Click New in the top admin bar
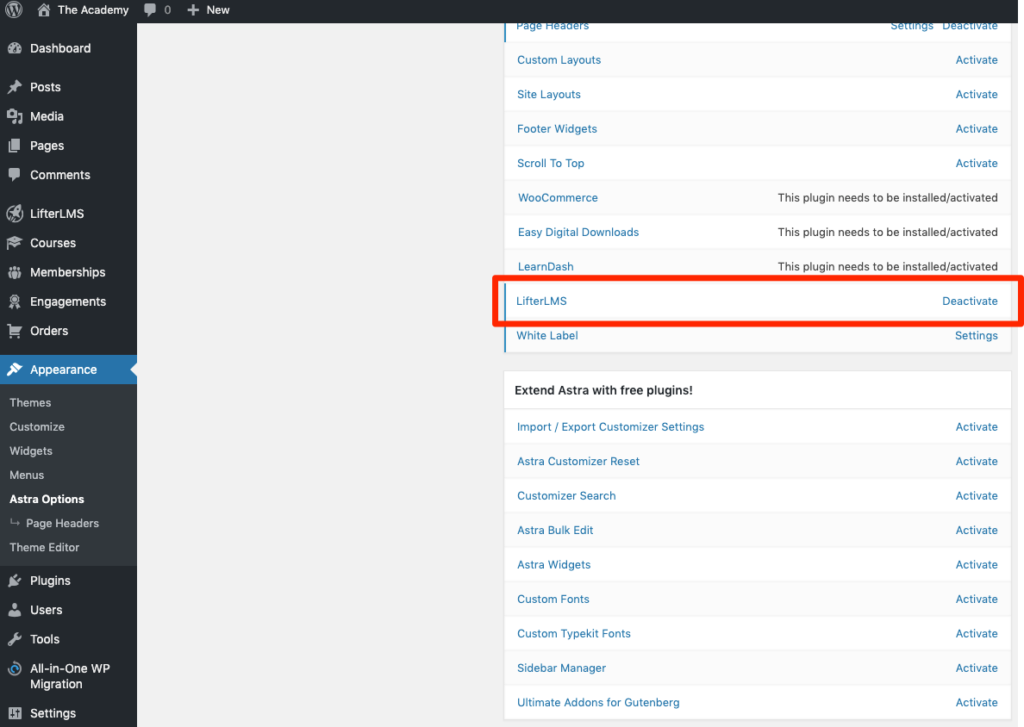This screenshot has height=727, width=1024. tap(209, 10)
